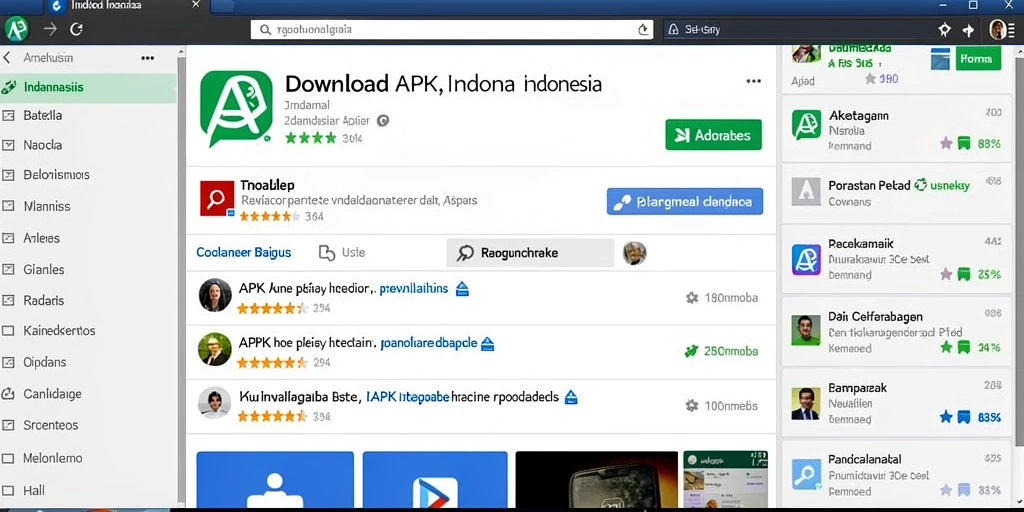Open joanoliaredbapcle link in second review

(429, 343)
